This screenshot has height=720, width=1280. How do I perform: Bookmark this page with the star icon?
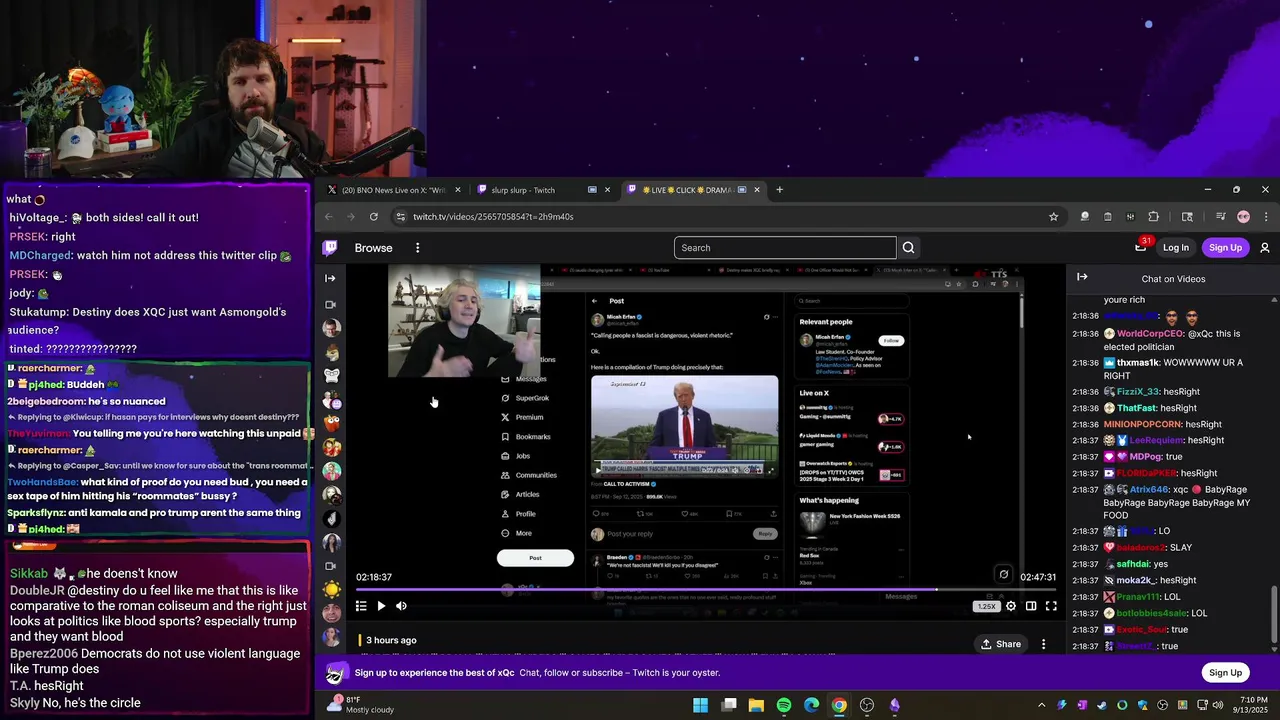(1053, 217)
